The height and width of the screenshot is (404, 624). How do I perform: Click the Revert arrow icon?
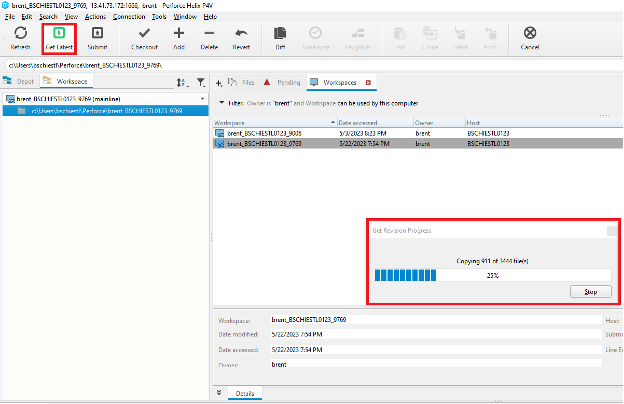[241, 33]
